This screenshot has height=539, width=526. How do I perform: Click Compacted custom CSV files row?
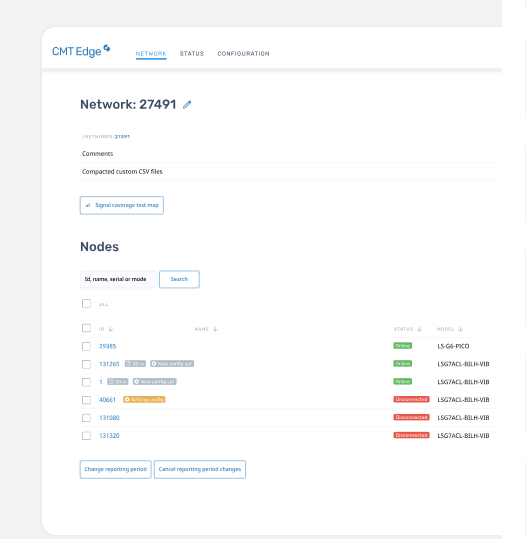291,172
